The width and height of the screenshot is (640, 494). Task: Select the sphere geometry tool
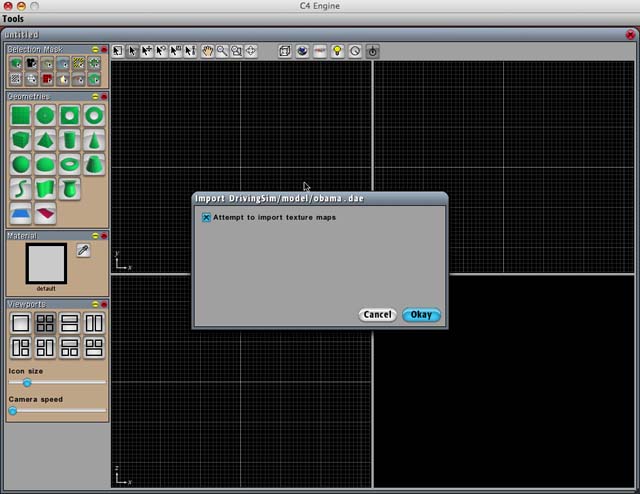20,164
